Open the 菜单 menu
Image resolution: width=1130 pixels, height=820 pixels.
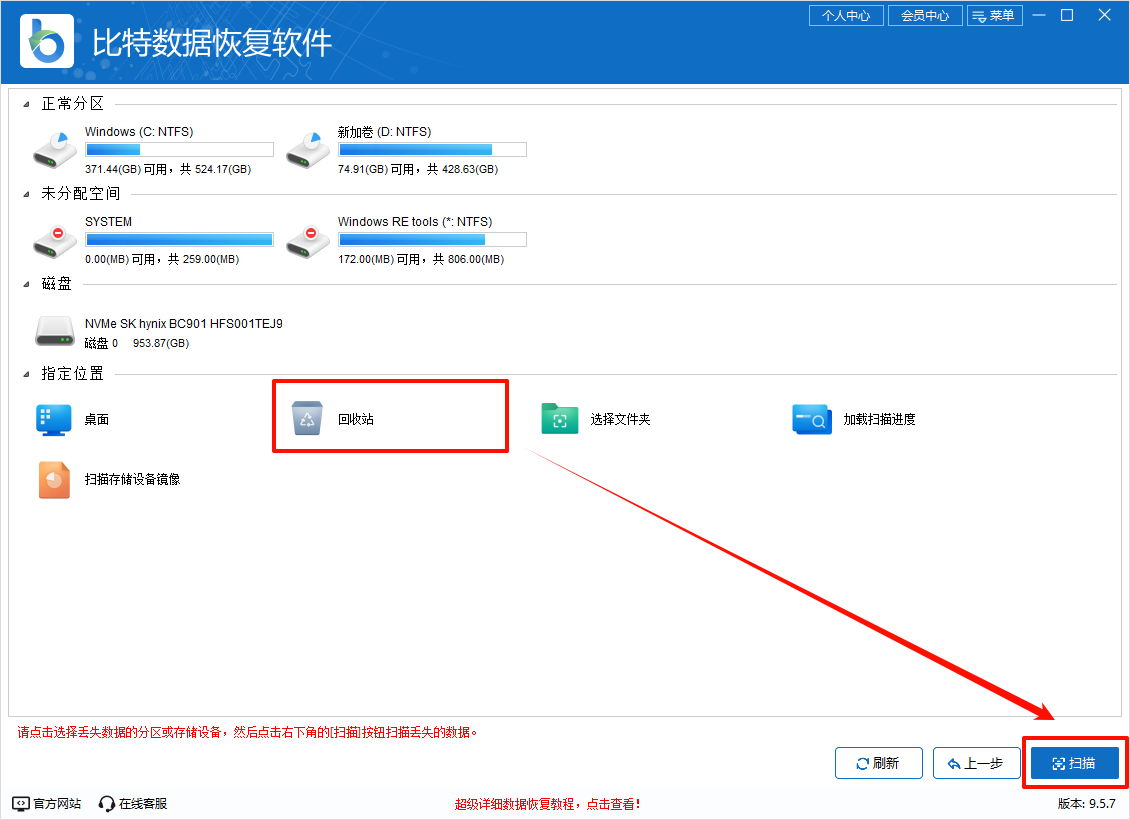tap(994, 16)
